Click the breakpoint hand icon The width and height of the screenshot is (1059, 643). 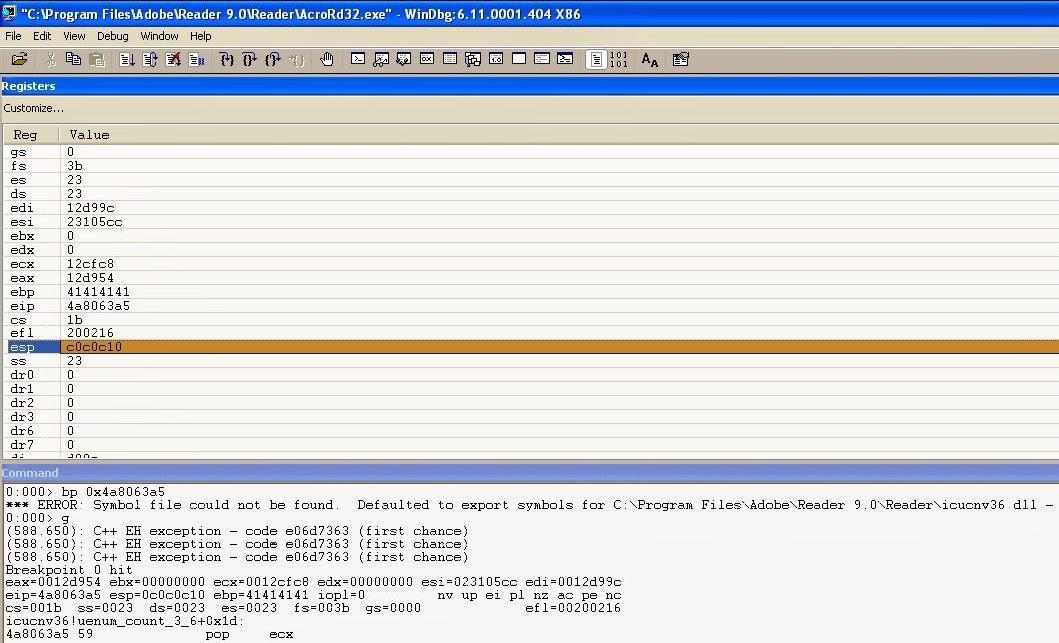pyautogui.click(x=327, y=60)
